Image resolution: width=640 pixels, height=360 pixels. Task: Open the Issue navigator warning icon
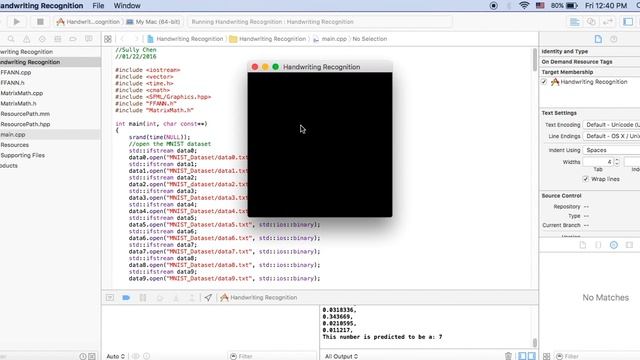[x=27, y=39]
